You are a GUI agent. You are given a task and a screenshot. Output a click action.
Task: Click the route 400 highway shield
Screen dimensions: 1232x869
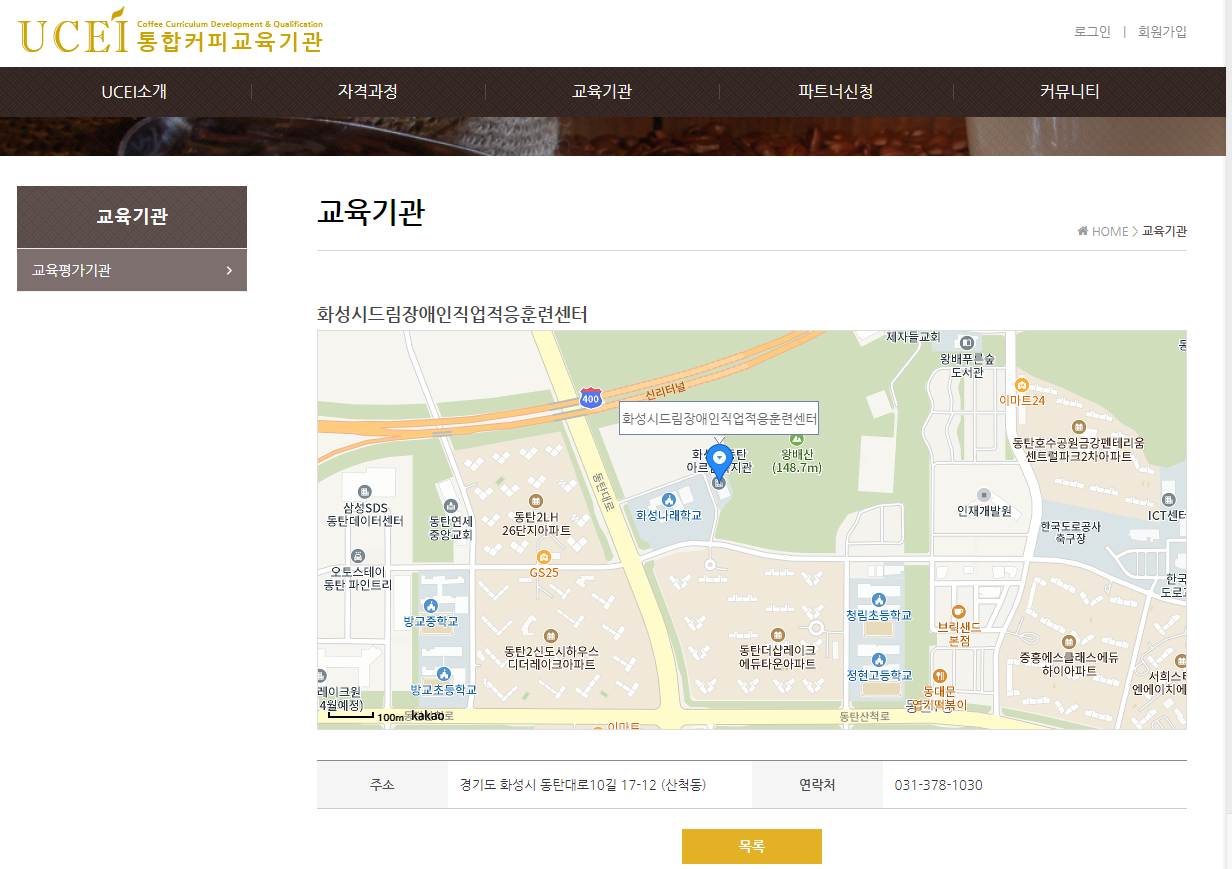(591, 398)
